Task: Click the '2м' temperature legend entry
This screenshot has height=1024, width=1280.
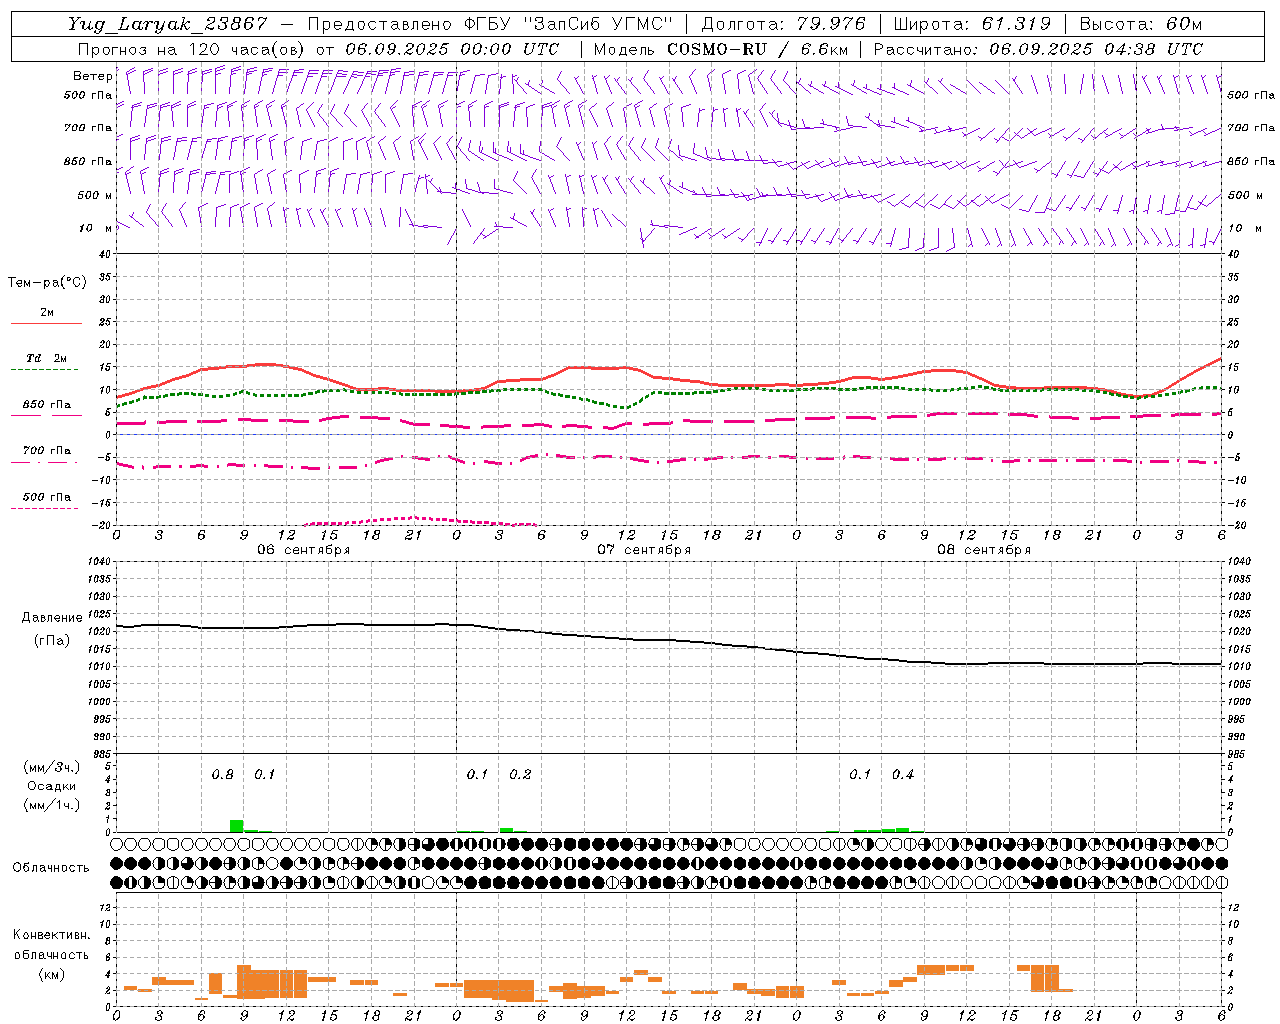Action: coord(47,313)
